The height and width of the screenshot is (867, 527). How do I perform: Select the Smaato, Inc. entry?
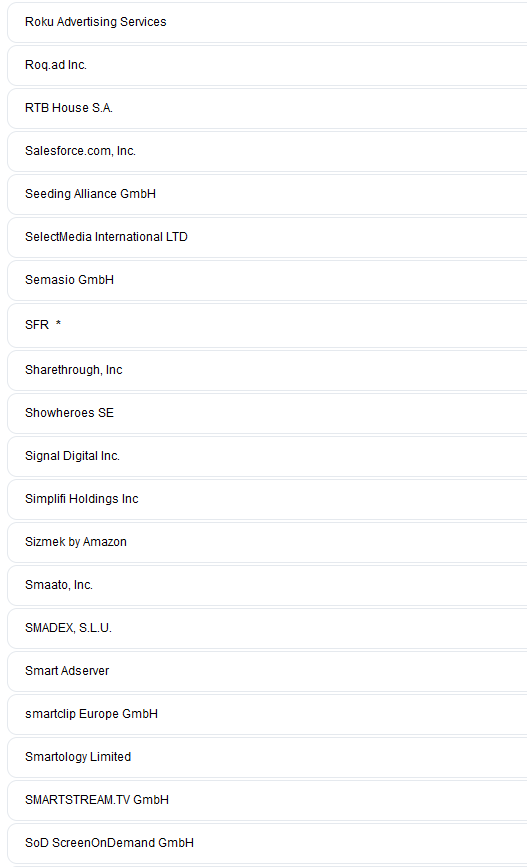tap(267, 586)
